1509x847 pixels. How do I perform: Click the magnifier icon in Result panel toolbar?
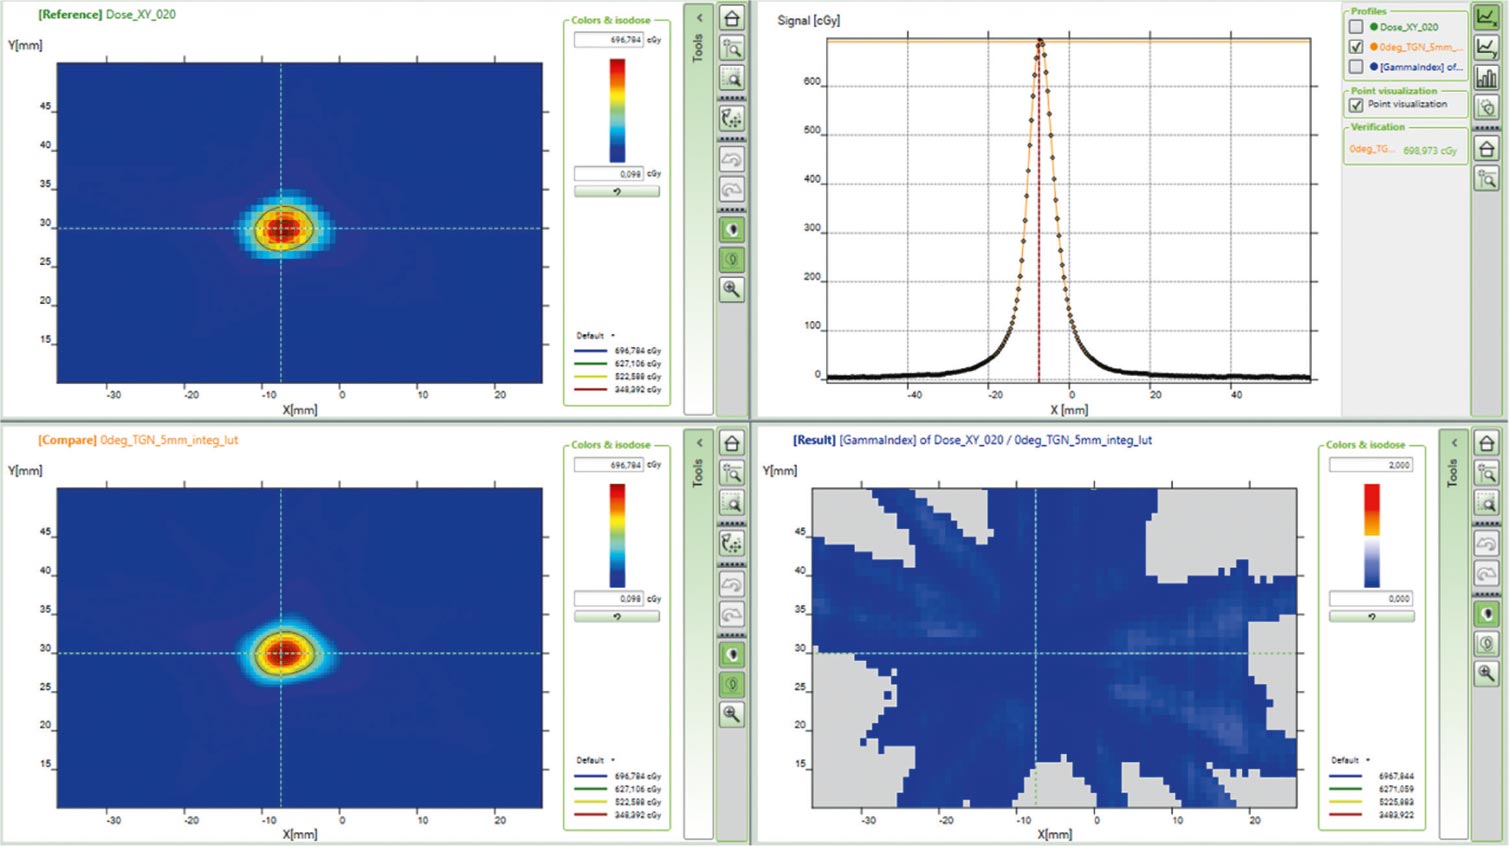coord(1486,673)
